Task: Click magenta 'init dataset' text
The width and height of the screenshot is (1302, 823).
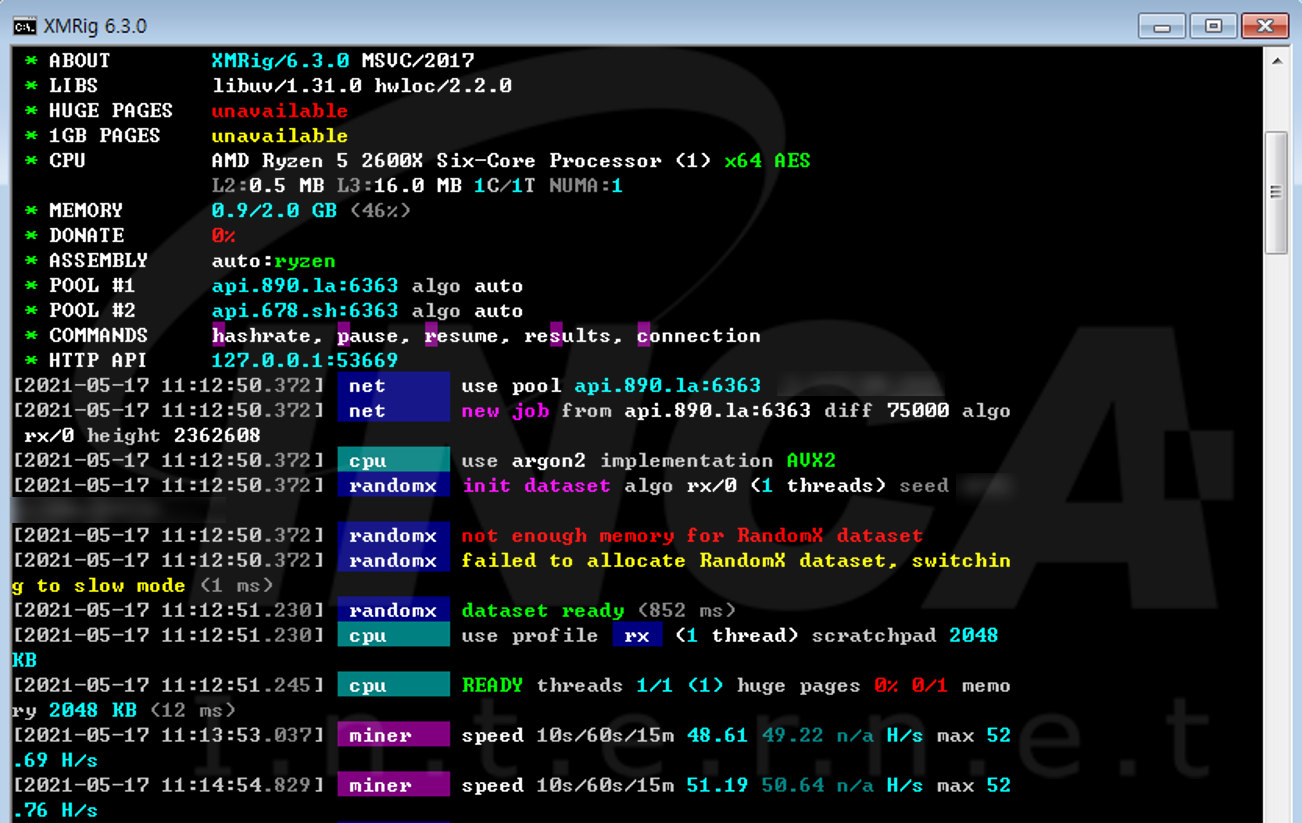Action: click(536, 486)
